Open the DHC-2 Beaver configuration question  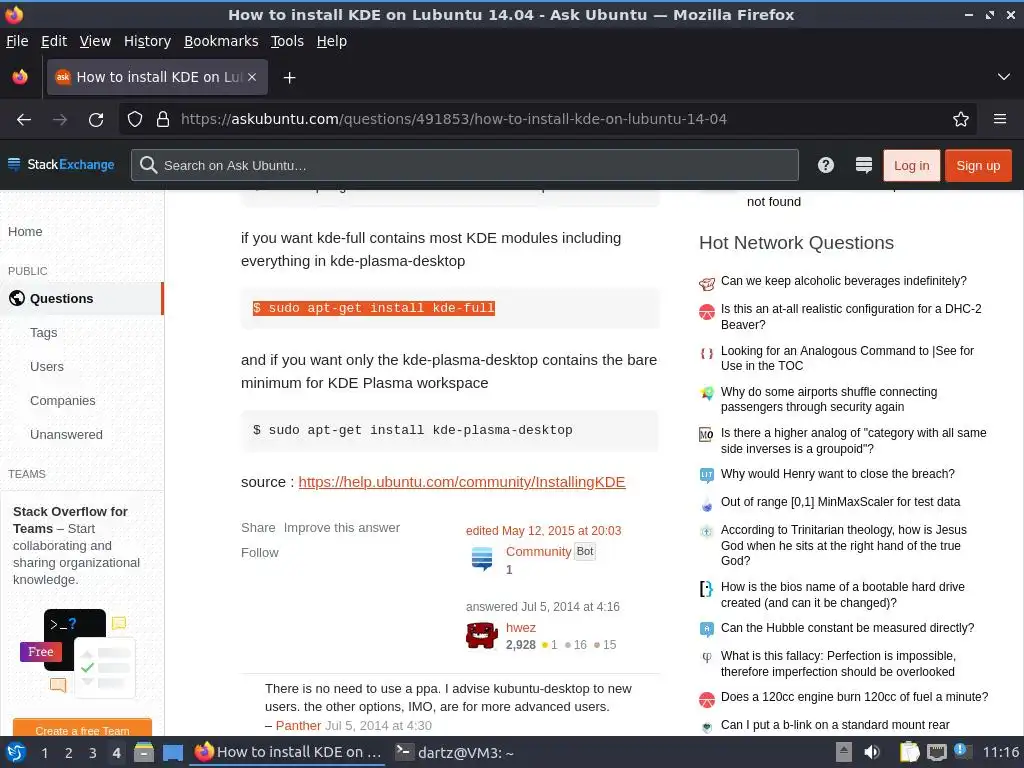click(851, 317)
